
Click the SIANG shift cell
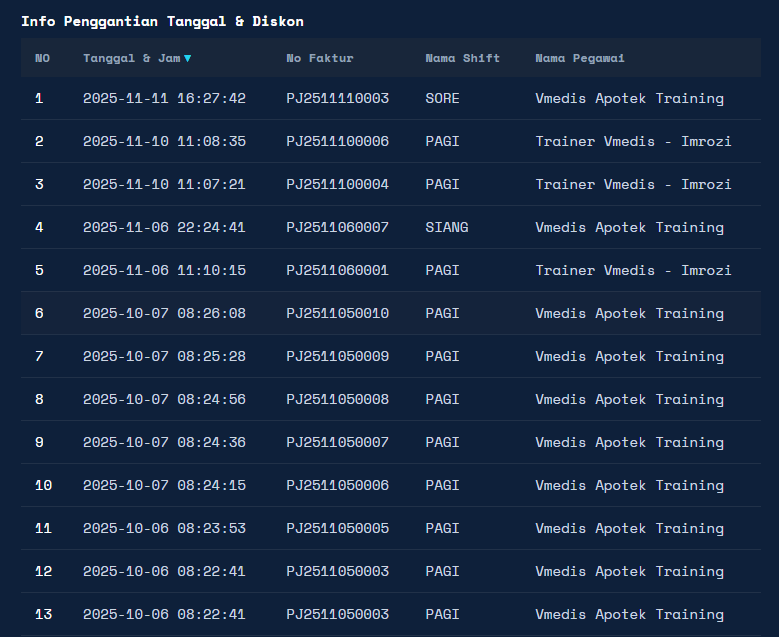(x=446, y=227)
